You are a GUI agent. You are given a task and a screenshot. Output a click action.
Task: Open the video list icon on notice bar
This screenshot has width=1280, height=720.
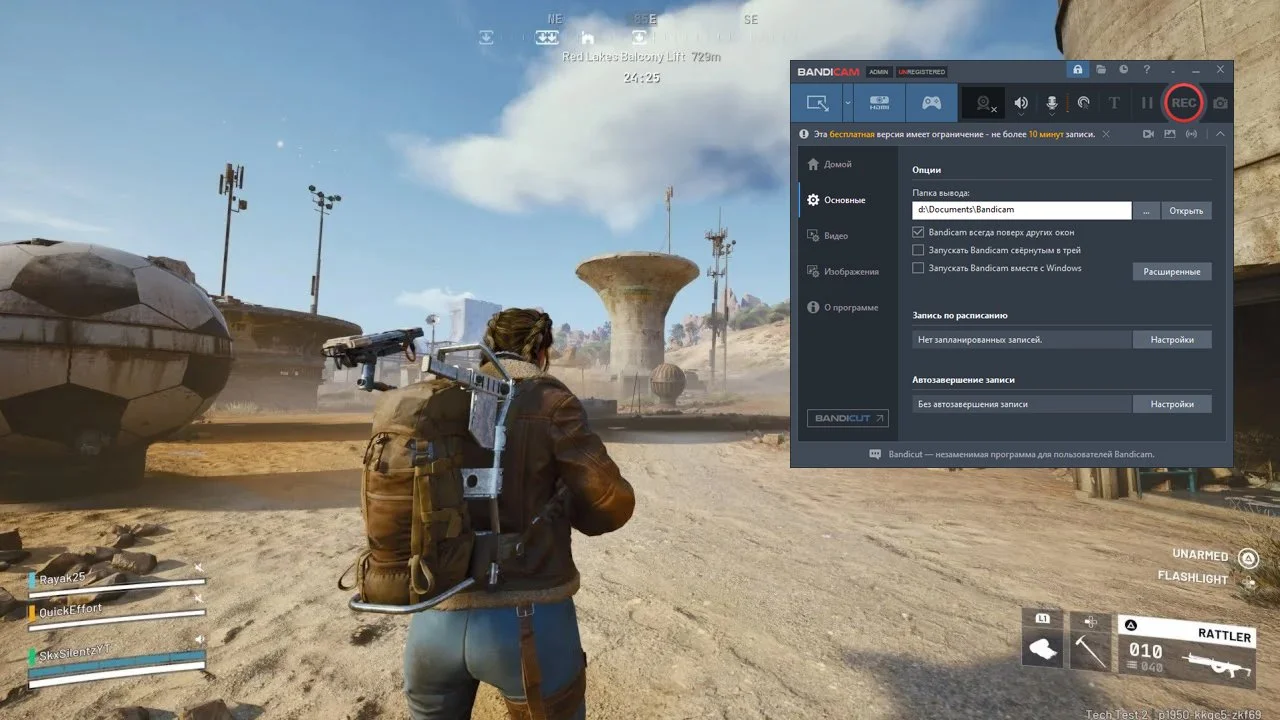(x=1149, y=134)
